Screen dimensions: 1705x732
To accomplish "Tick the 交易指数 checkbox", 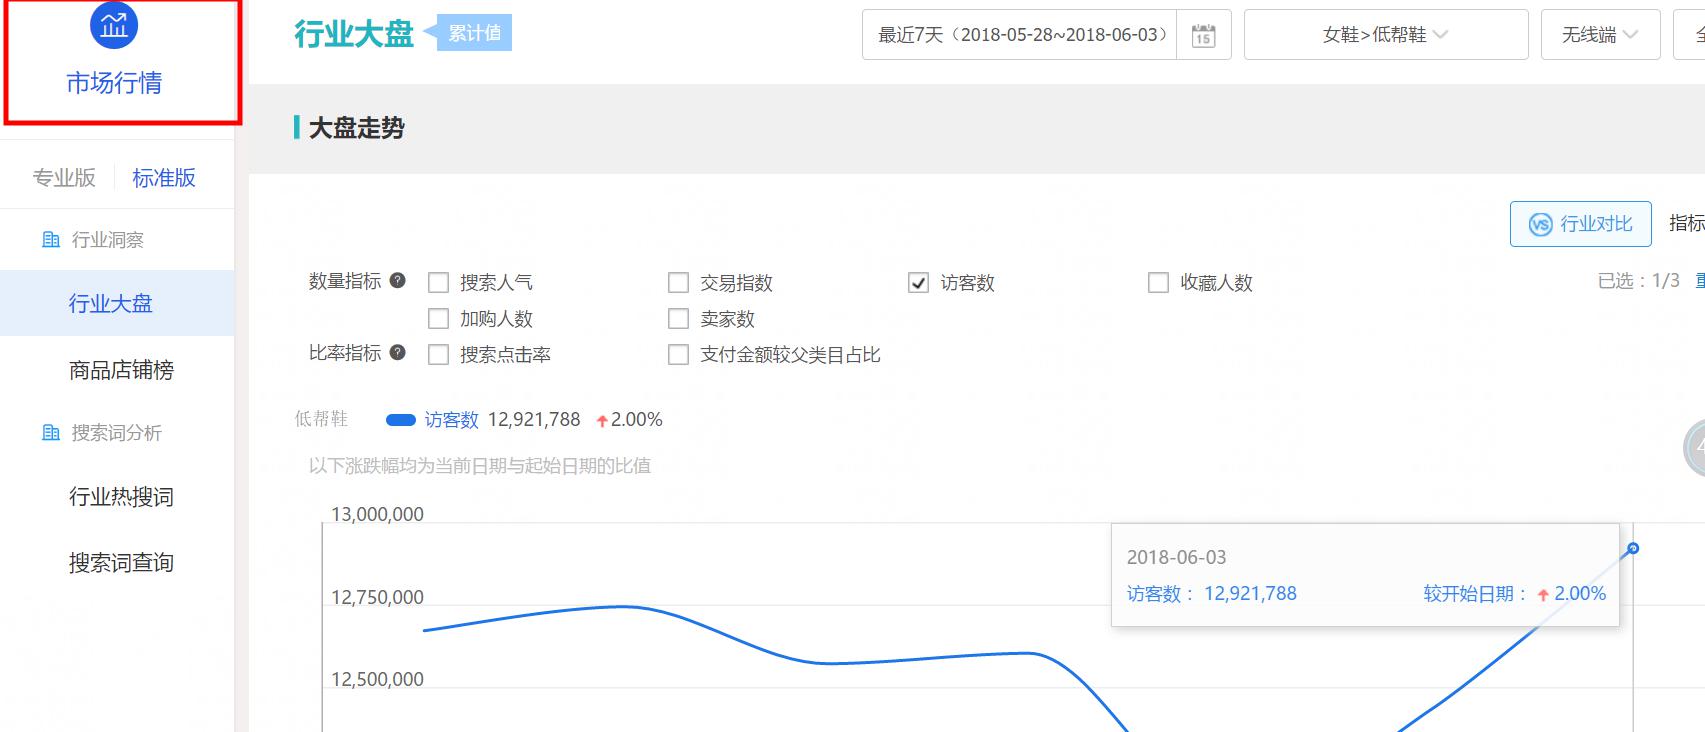I will pyautogui.click(x=678, y=283).
